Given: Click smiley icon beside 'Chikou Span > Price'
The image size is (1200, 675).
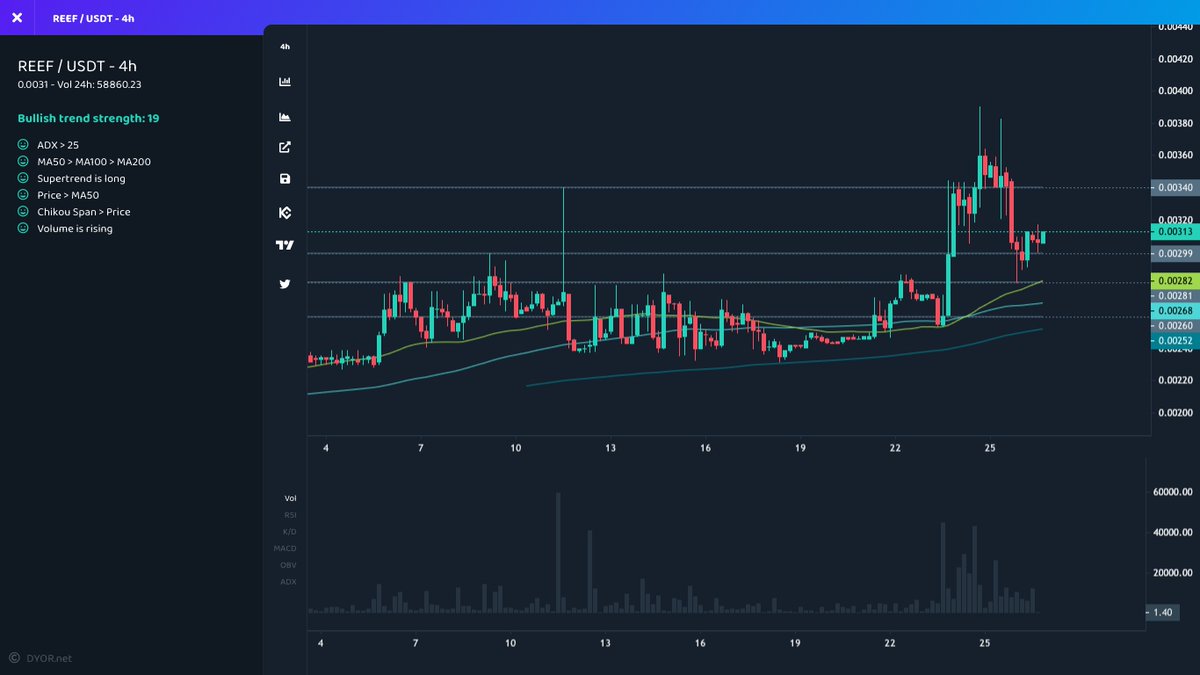Looking at the screenshot, I should click(23, 212).
